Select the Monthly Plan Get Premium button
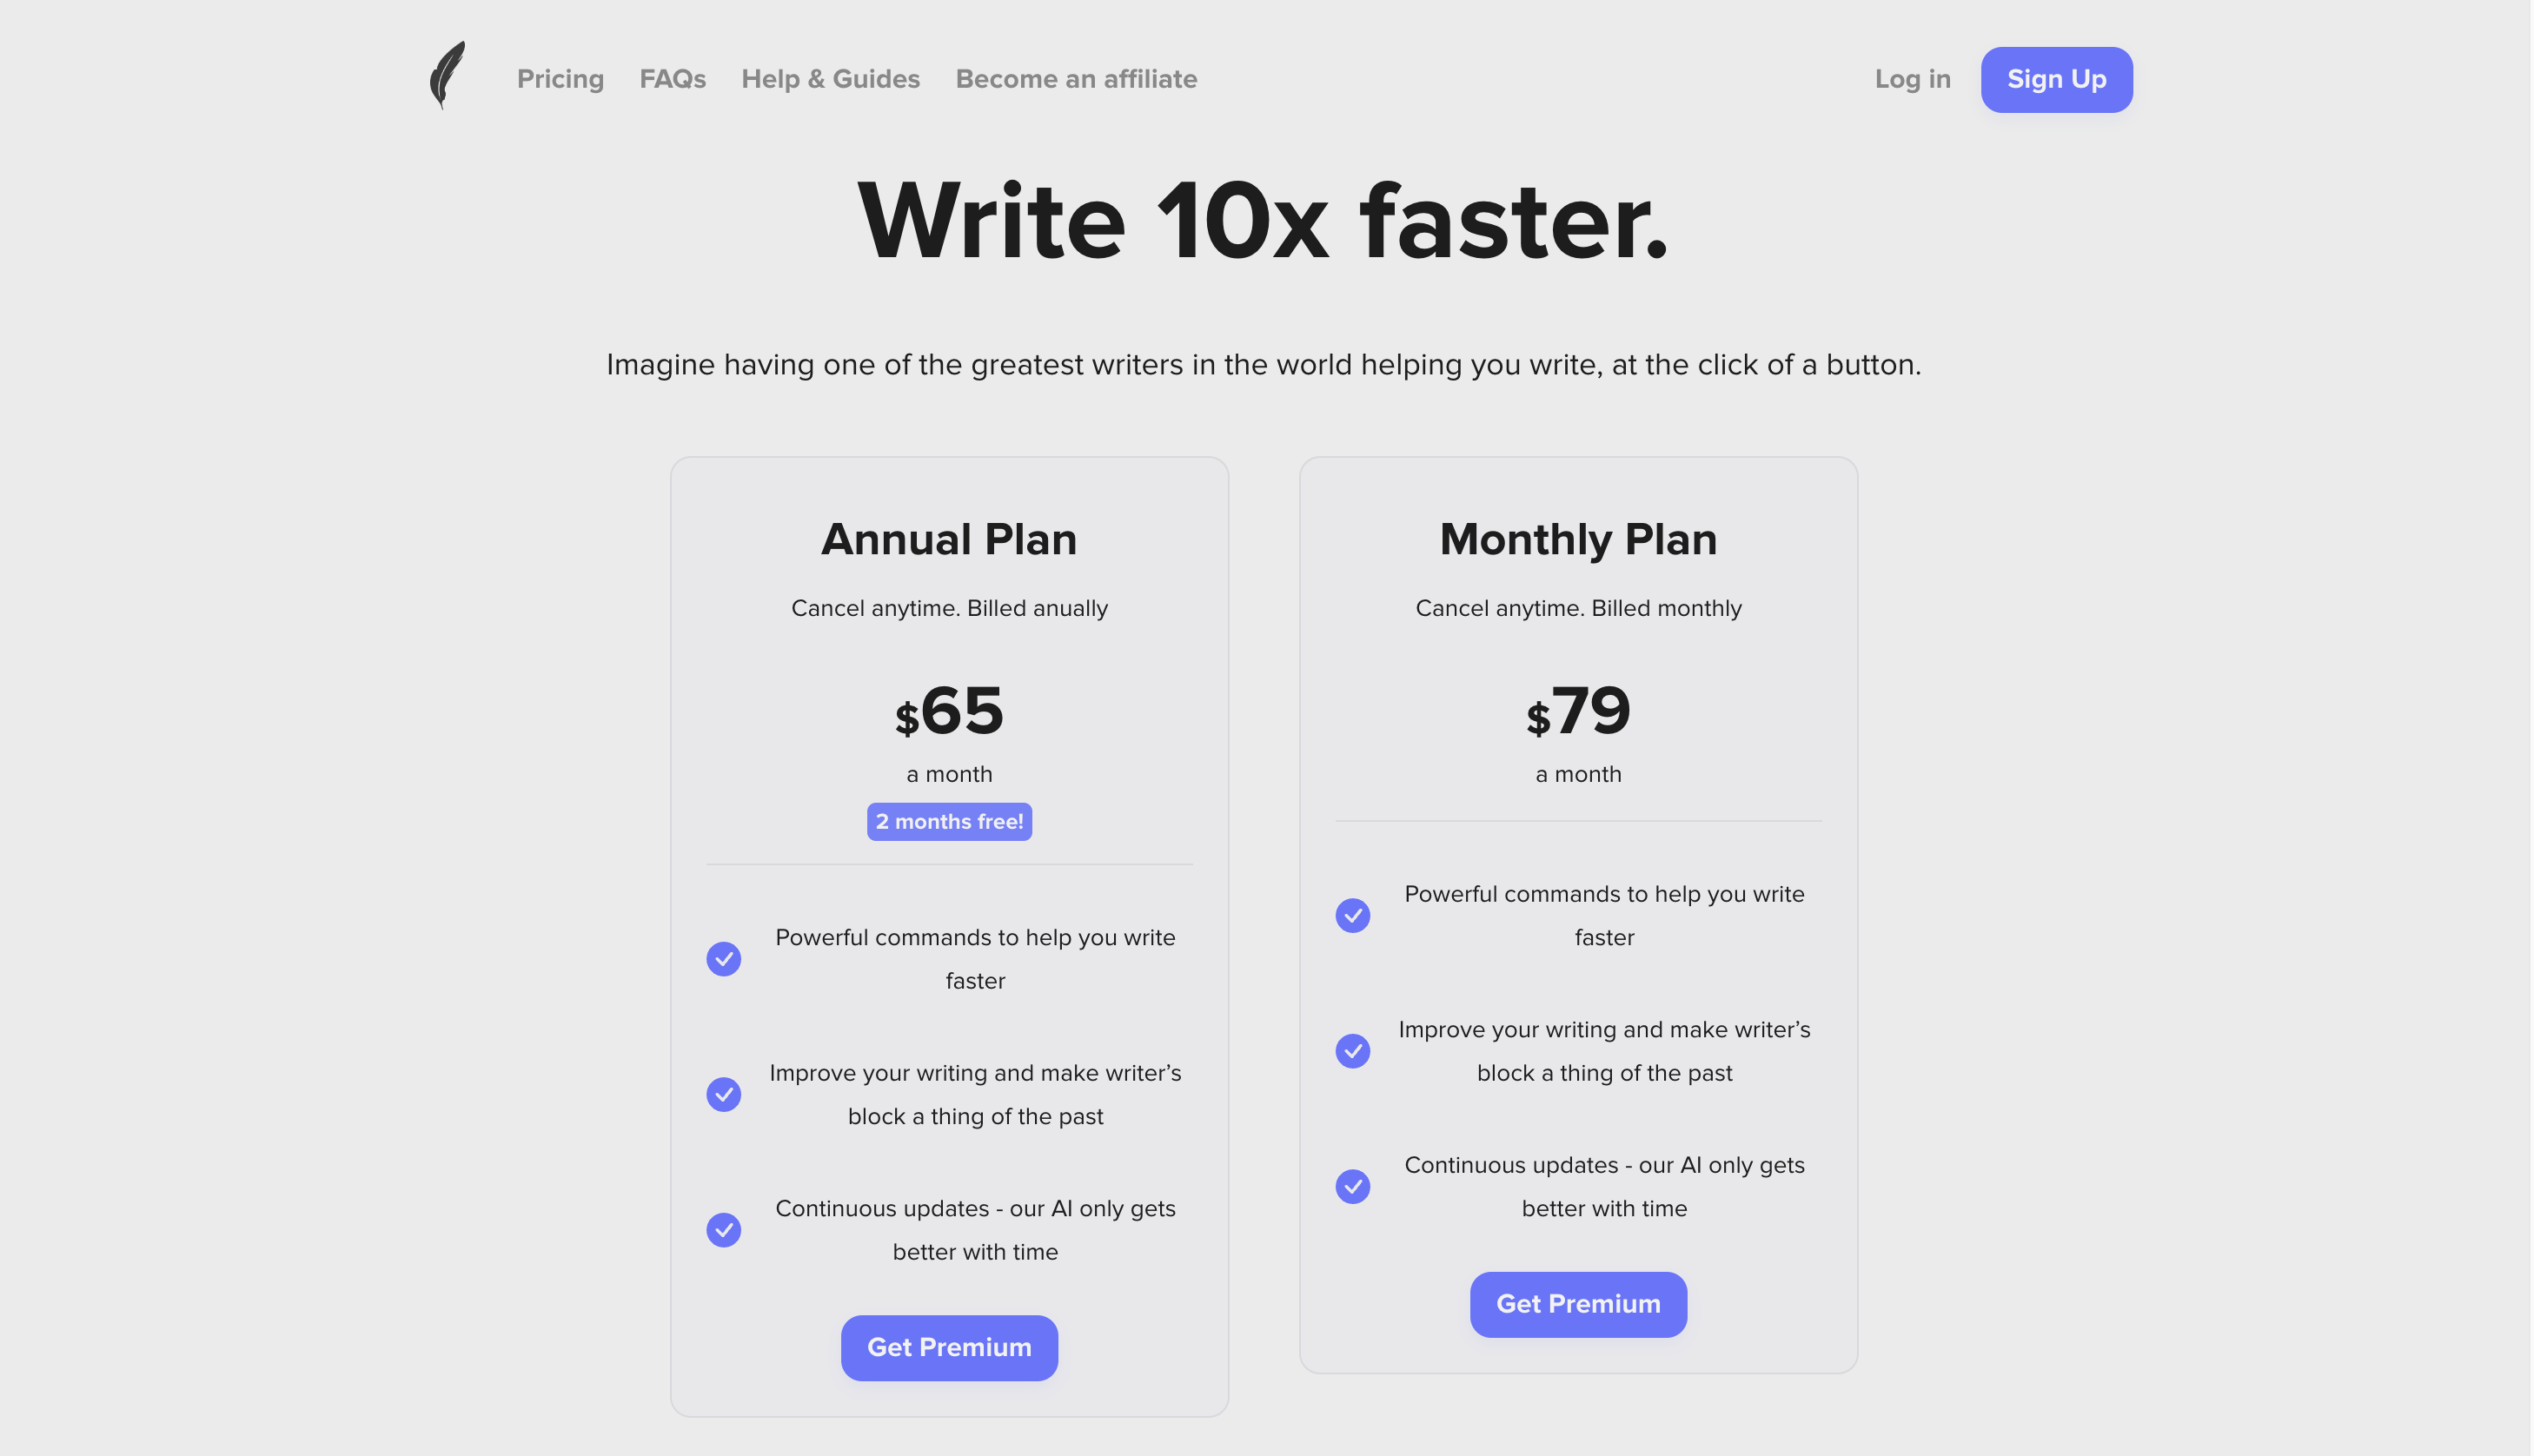 [x=1576, y=1303]
